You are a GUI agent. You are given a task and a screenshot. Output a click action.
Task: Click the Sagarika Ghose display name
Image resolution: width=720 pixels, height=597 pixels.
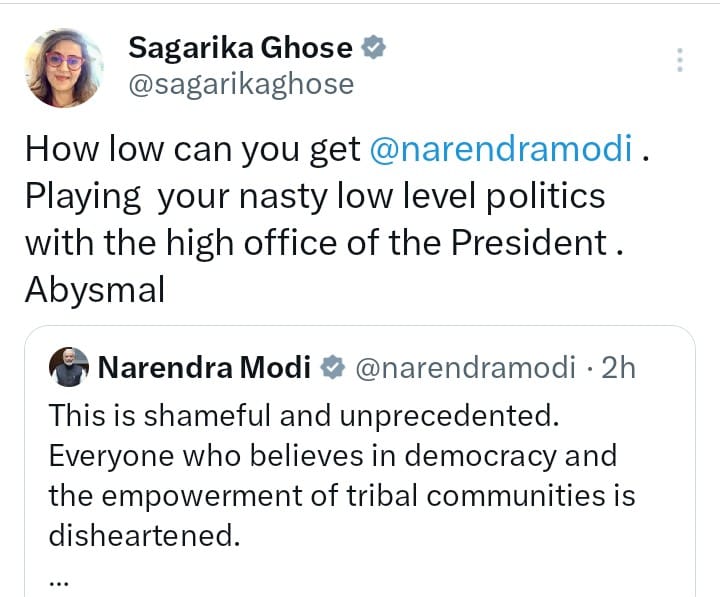point(240,47)
